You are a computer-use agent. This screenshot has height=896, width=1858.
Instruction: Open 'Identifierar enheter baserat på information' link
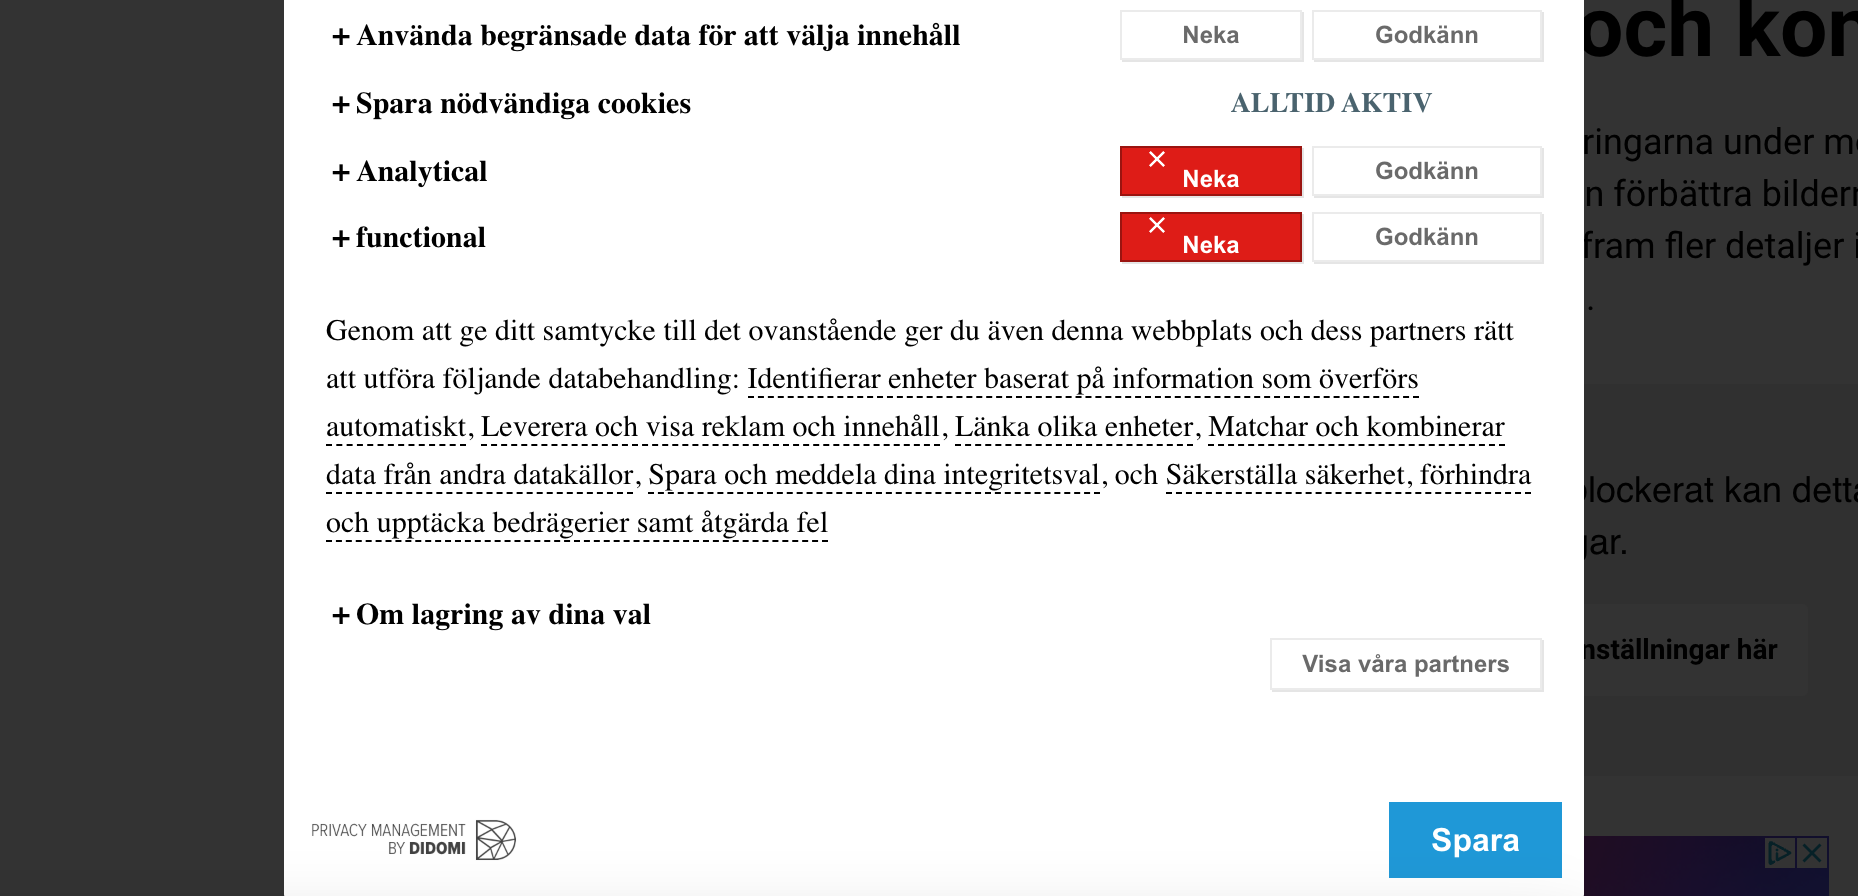[1082, 379]
